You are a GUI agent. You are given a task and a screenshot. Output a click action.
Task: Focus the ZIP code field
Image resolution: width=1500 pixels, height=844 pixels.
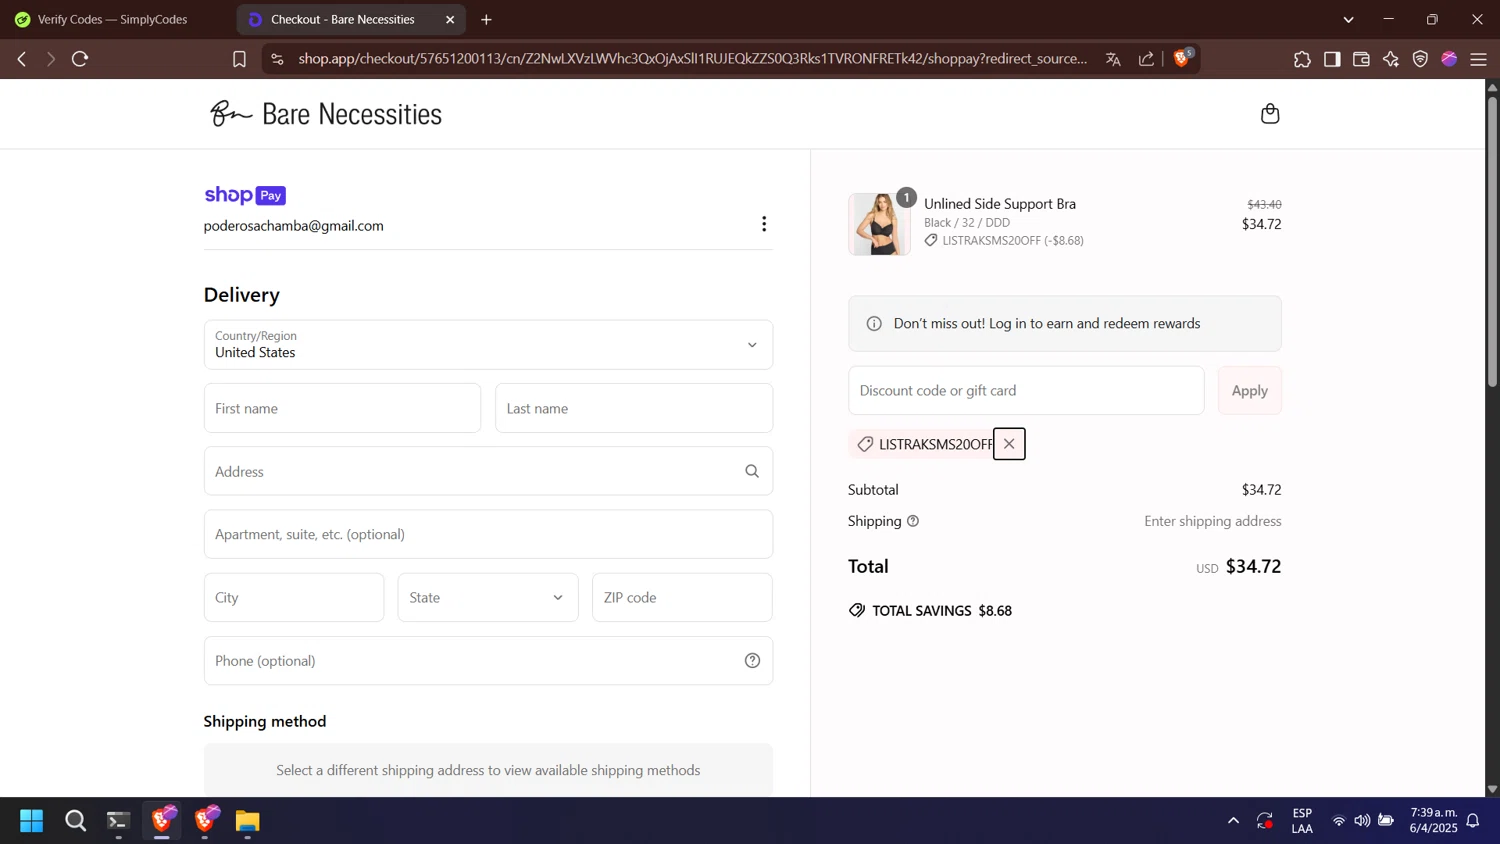click(x=682, y=598)
